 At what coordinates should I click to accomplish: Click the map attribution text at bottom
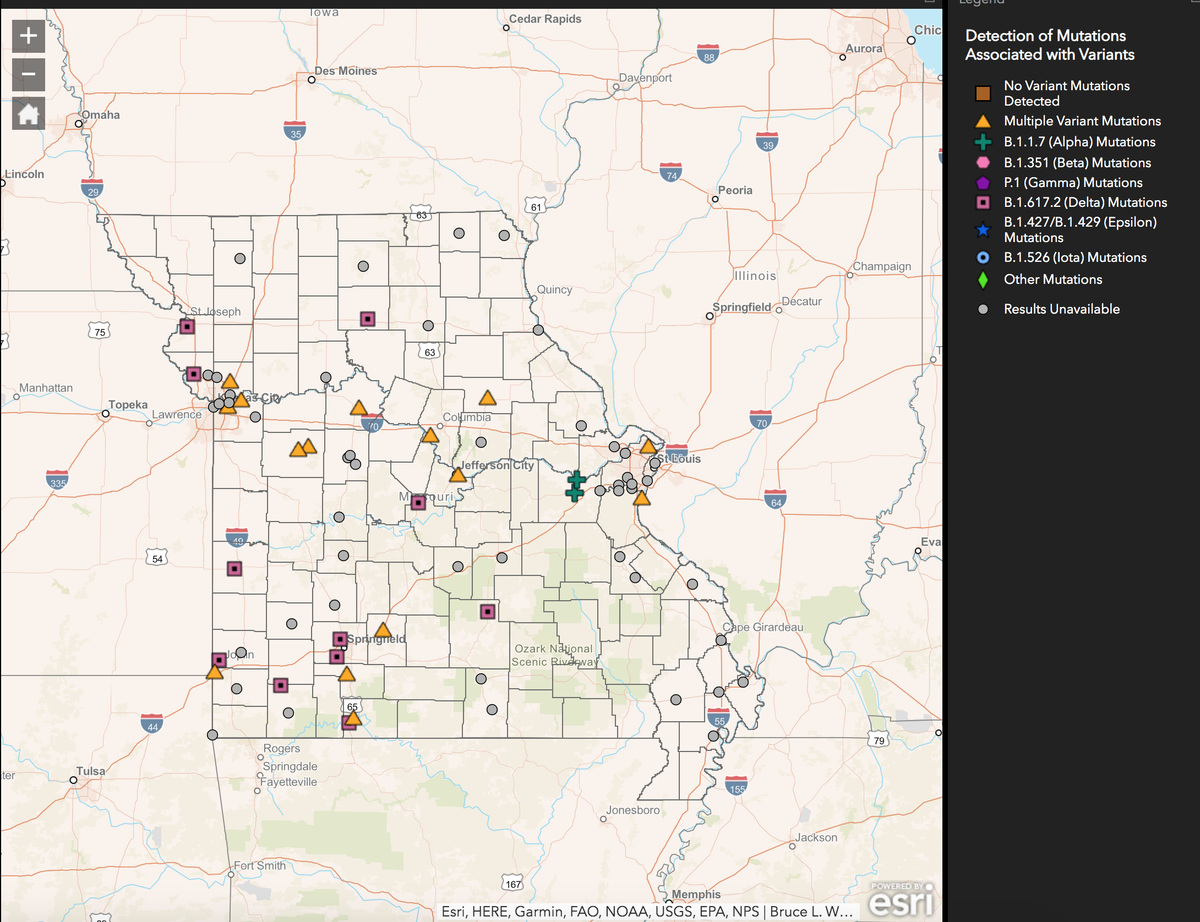pyautogui.click(x=646, y=912)
